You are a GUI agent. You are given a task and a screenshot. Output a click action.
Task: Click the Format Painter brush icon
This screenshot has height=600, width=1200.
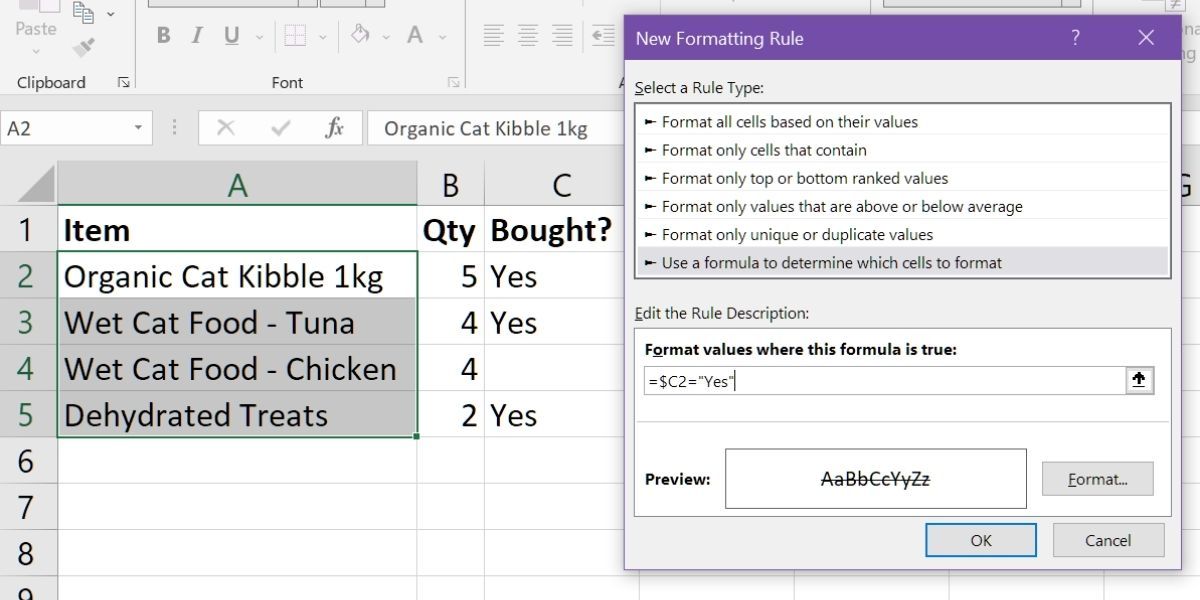(x=84, y=47)
